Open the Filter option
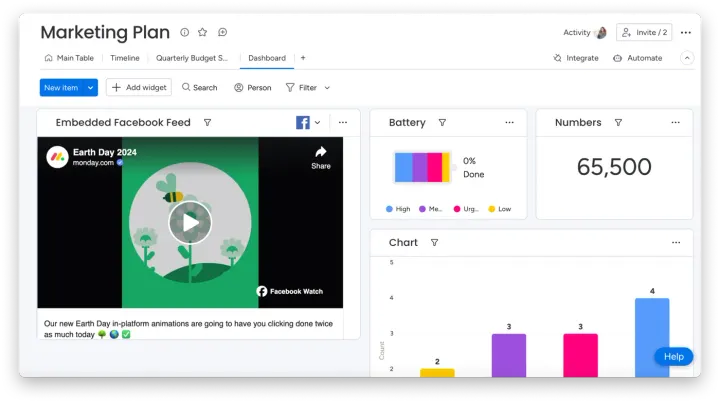 click(x=301, y=87)
